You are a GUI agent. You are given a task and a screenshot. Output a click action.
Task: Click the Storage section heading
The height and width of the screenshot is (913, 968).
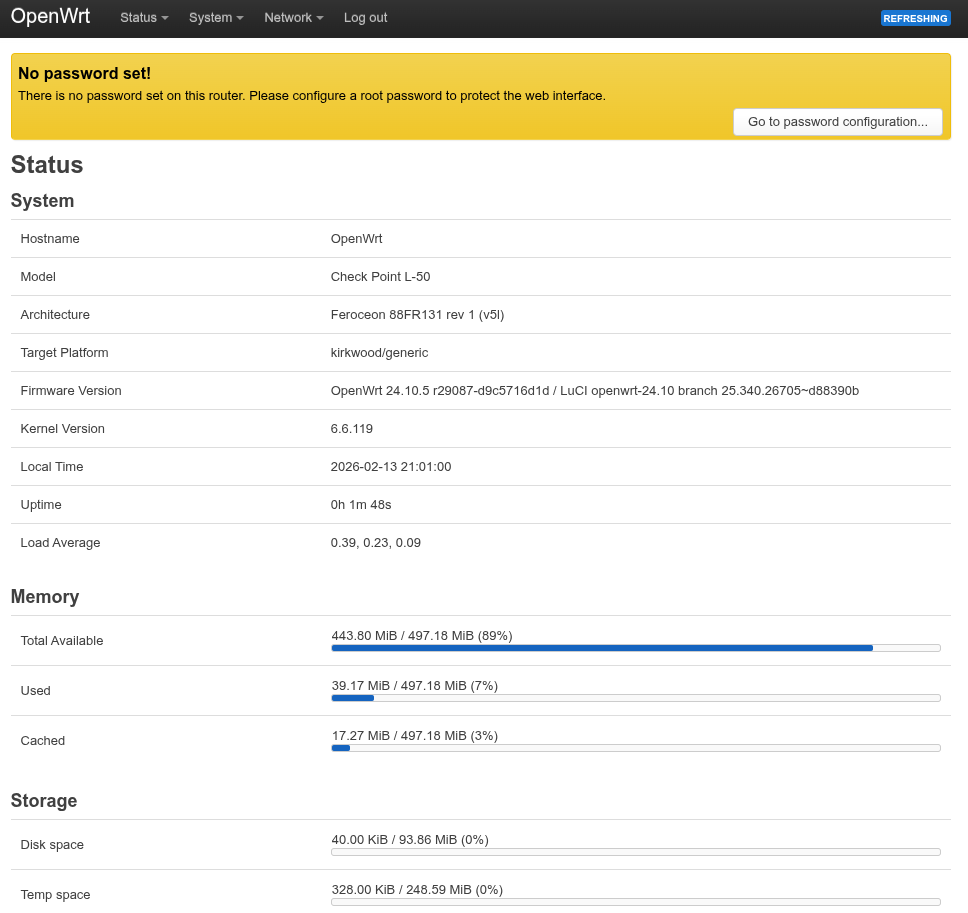(44, 801)
